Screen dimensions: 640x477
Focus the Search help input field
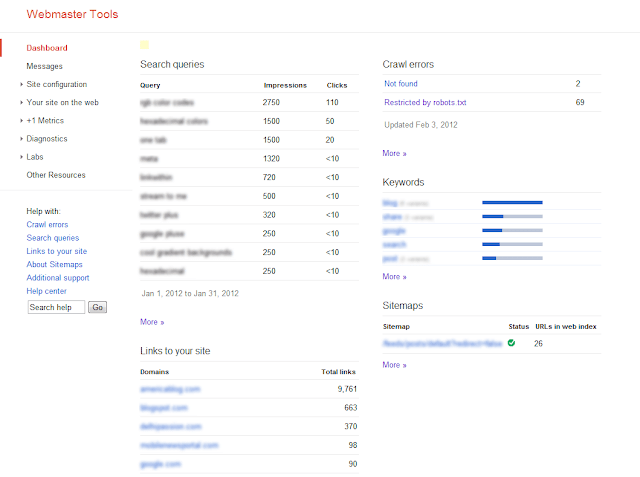pos(56,307)
